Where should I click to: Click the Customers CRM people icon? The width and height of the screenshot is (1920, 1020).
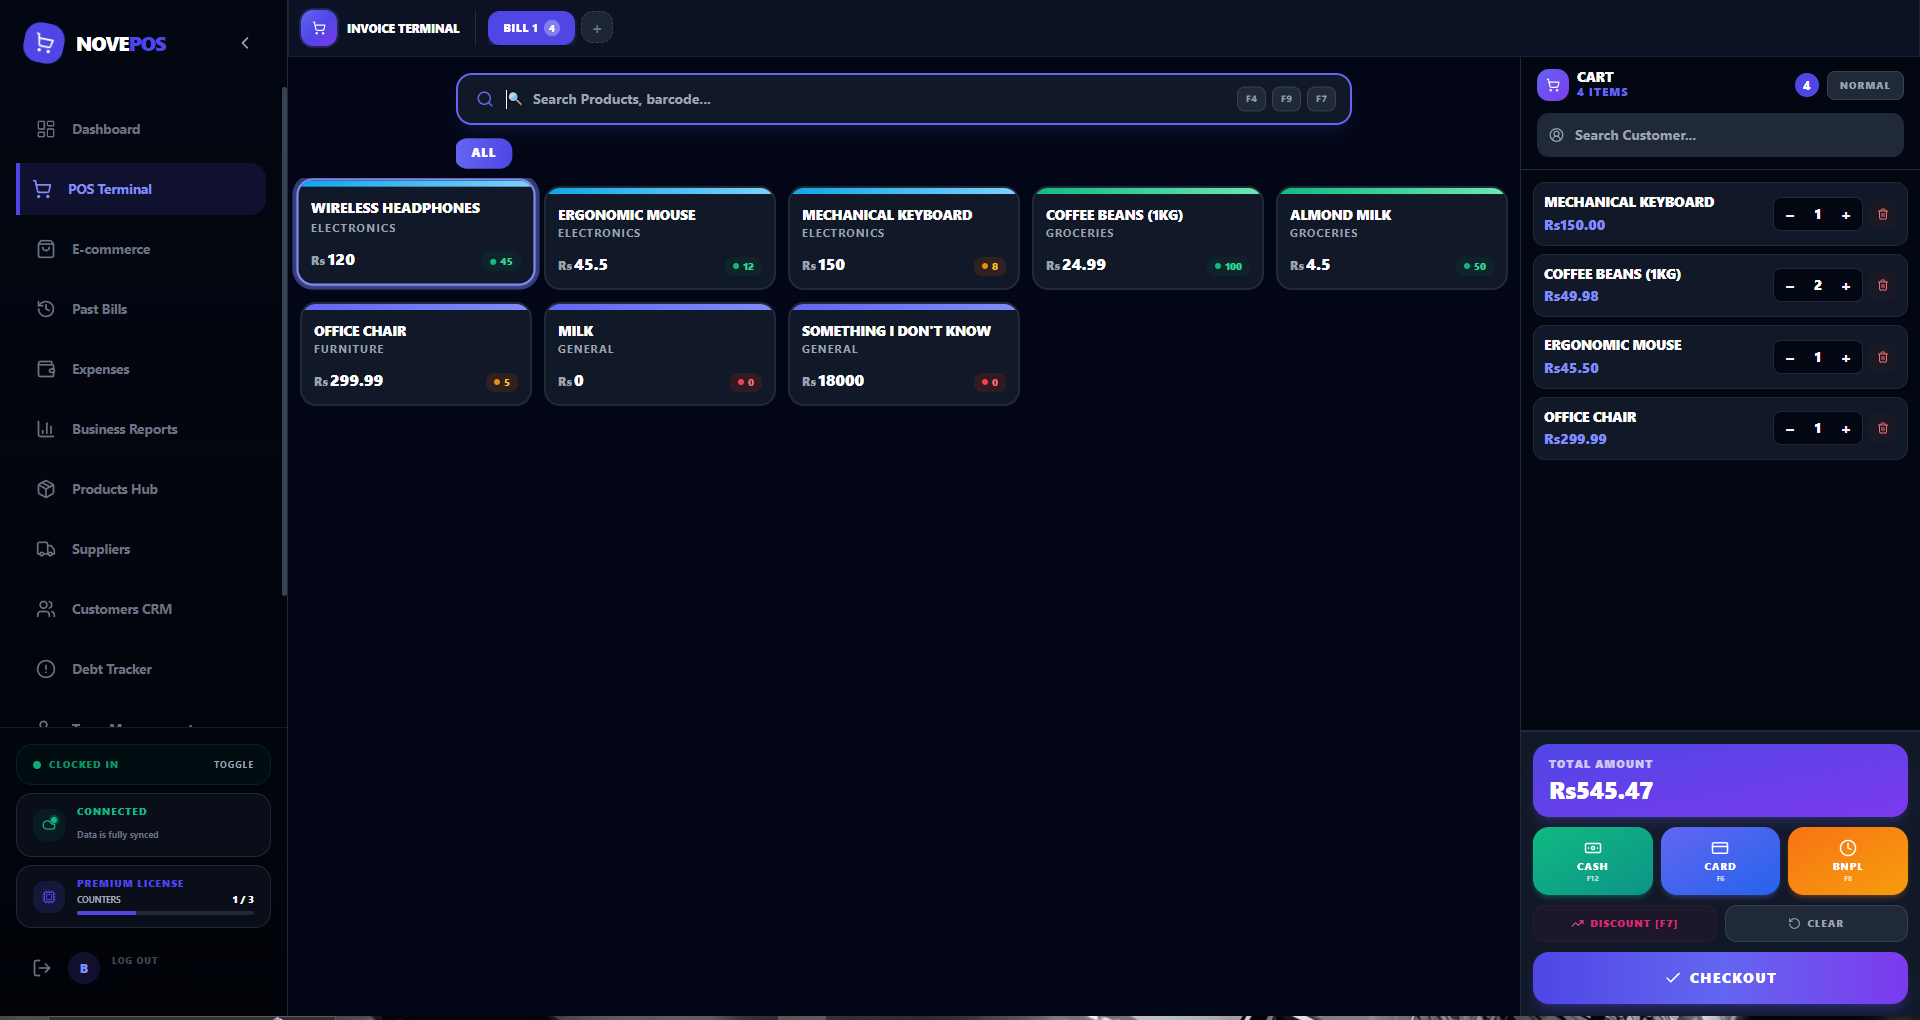(46, 609)
